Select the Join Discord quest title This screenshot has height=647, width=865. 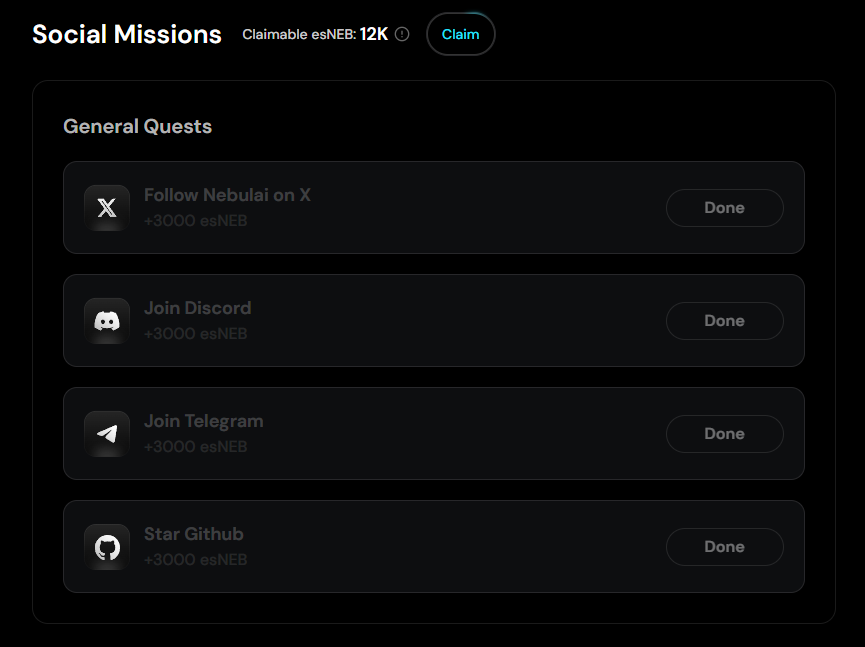click(197, 308)
